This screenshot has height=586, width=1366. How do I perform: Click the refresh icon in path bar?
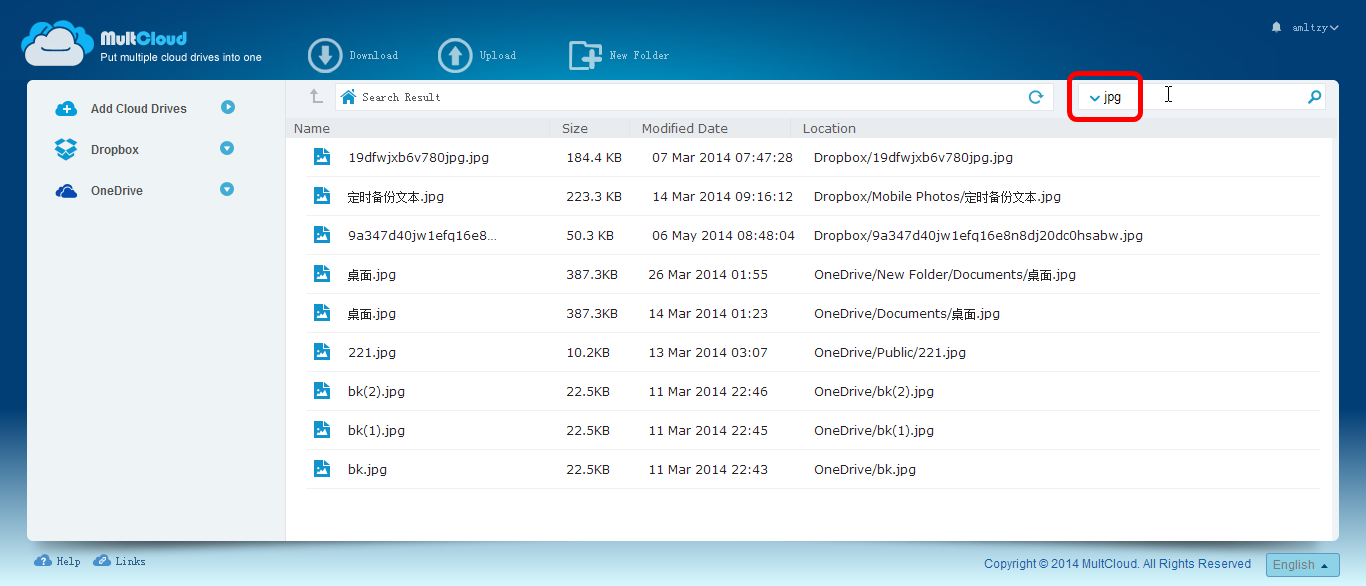(x=1036, y=97)
